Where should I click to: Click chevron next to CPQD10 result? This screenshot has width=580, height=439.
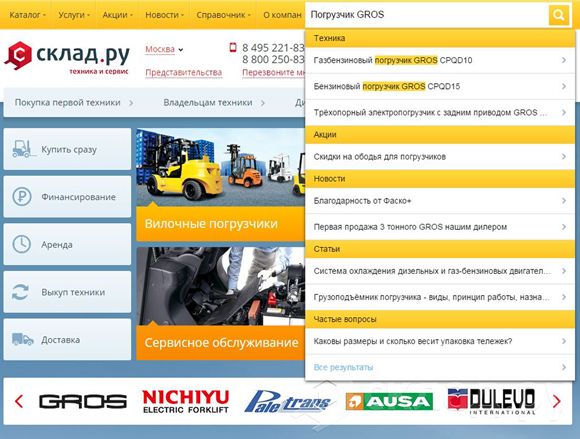click(x=564, y=60)
